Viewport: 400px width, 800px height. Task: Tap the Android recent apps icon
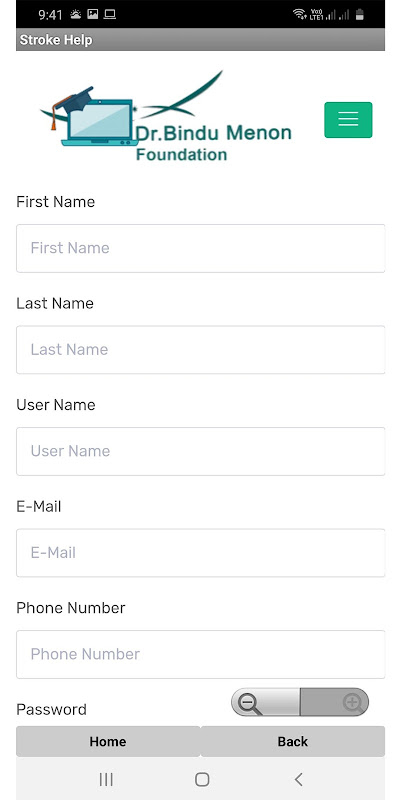pyautogui.click(x=106, y=779)
